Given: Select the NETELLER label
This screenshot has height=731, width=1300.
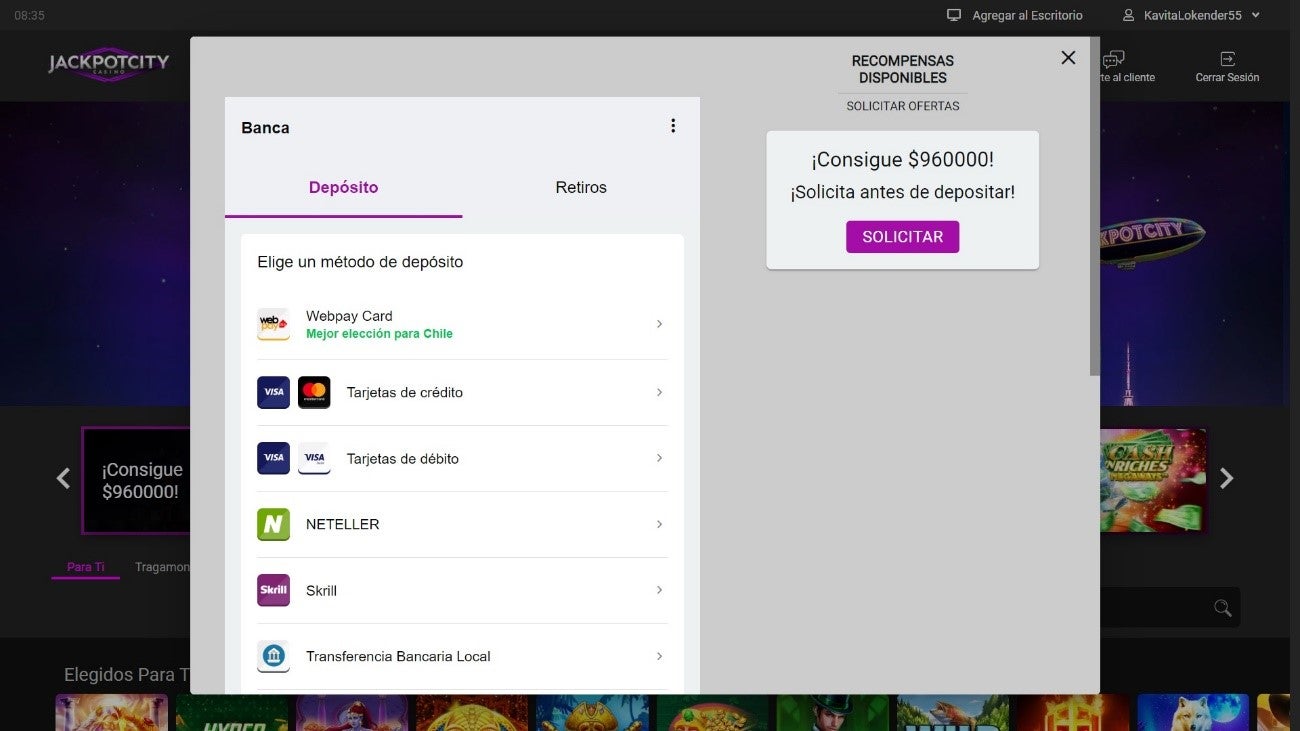Looking at the screenshot, I should (343, 524).
